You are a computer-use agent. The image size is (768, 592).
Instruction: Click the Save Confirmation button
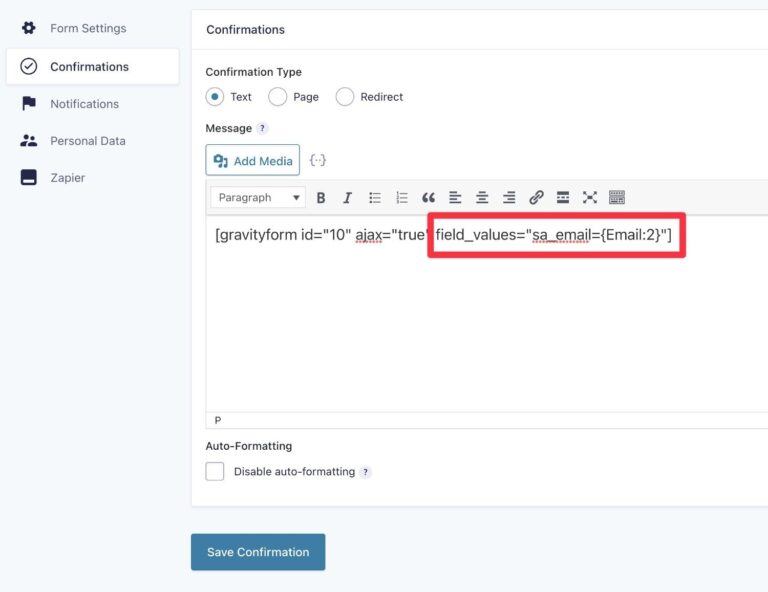258,552
